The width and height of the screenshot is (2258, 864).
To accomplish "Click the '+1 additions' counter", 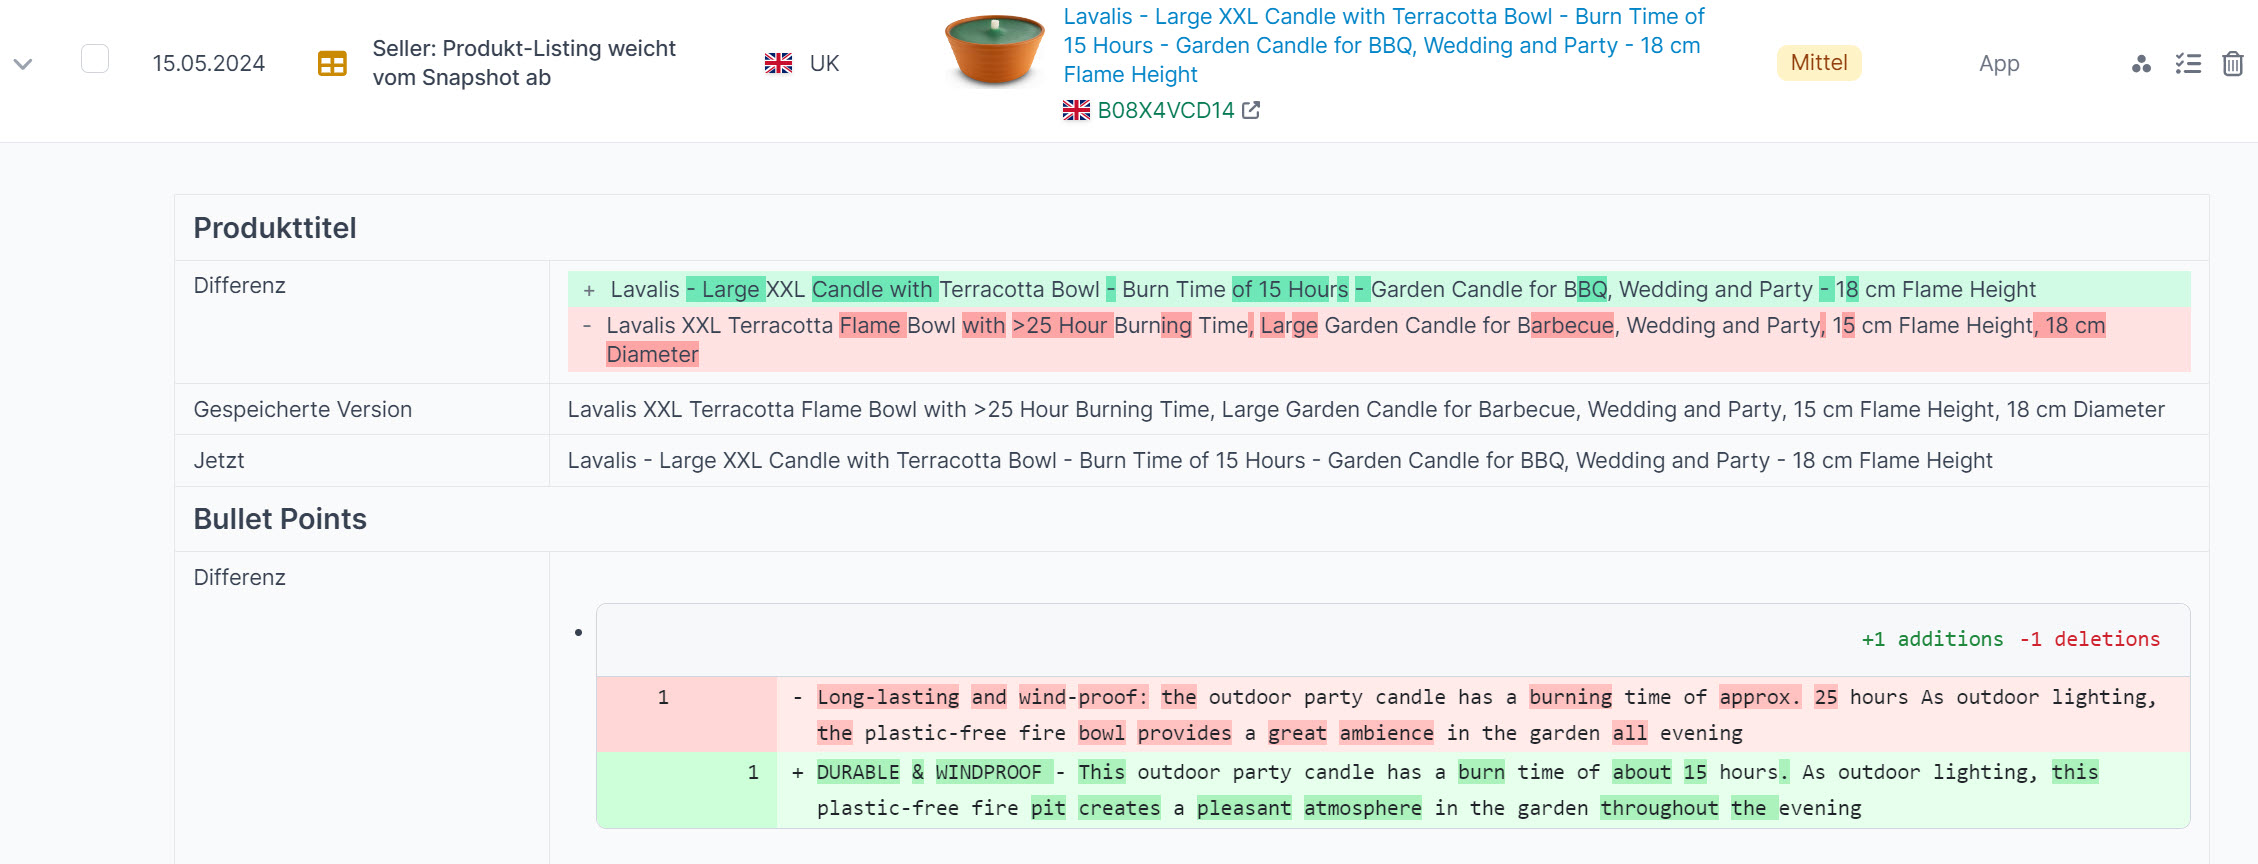I will [x=1932, y=639].
